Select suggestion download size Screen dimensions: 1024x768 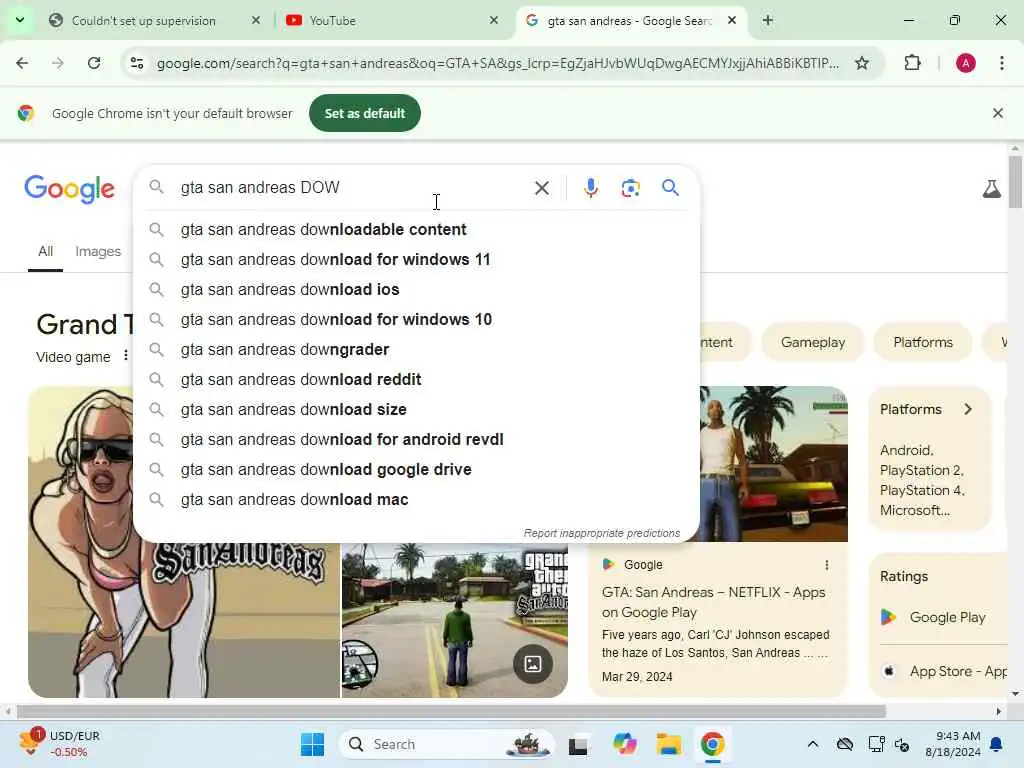point(416,409)
